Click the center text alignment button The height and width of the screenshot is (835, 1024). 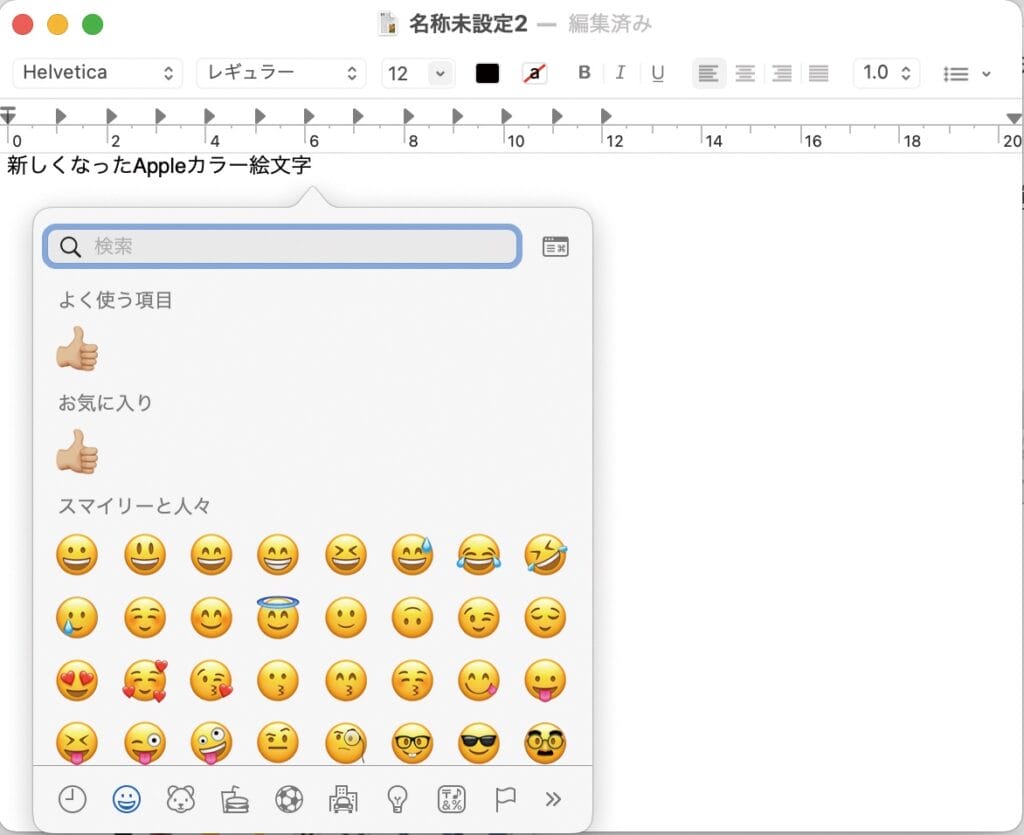click(x=745, y=73)
